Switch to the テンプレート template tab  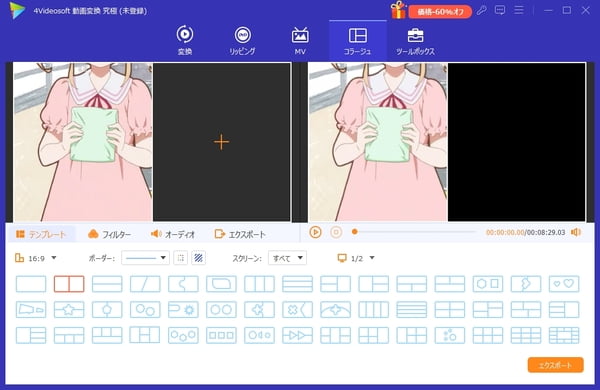coord(41,234)
